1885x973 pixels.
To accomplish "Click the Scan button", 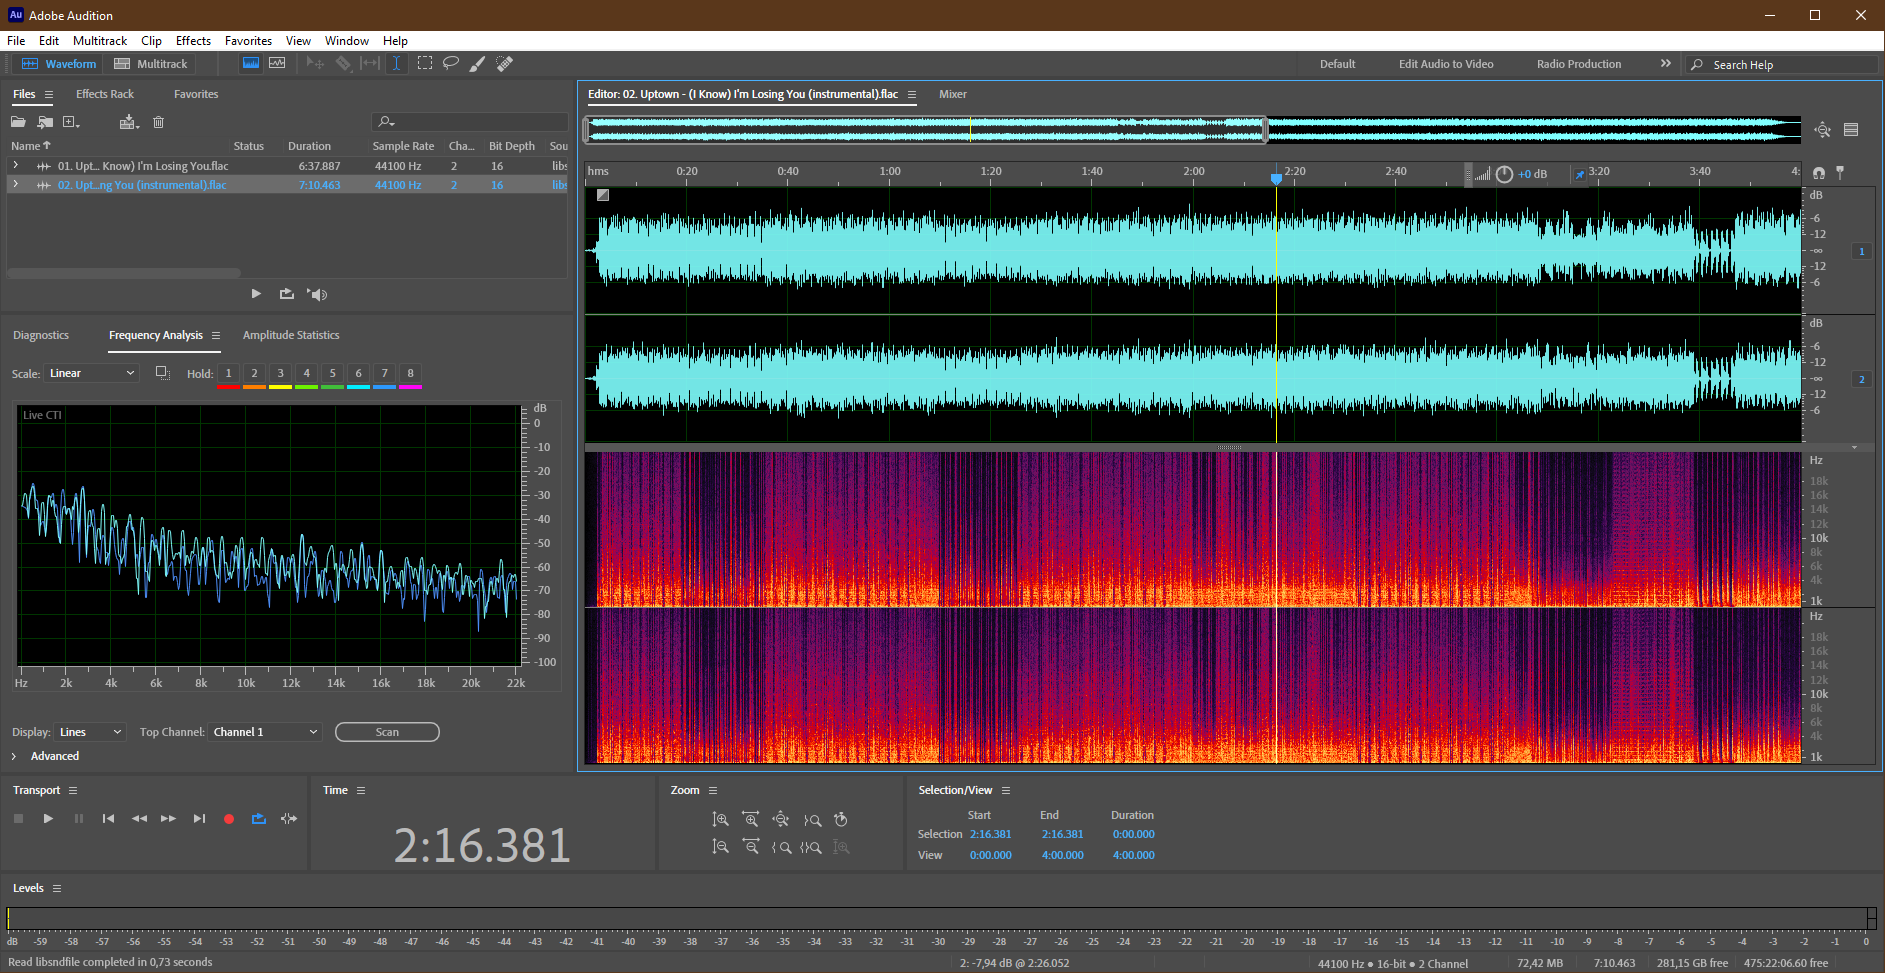I will click(387, 732).
